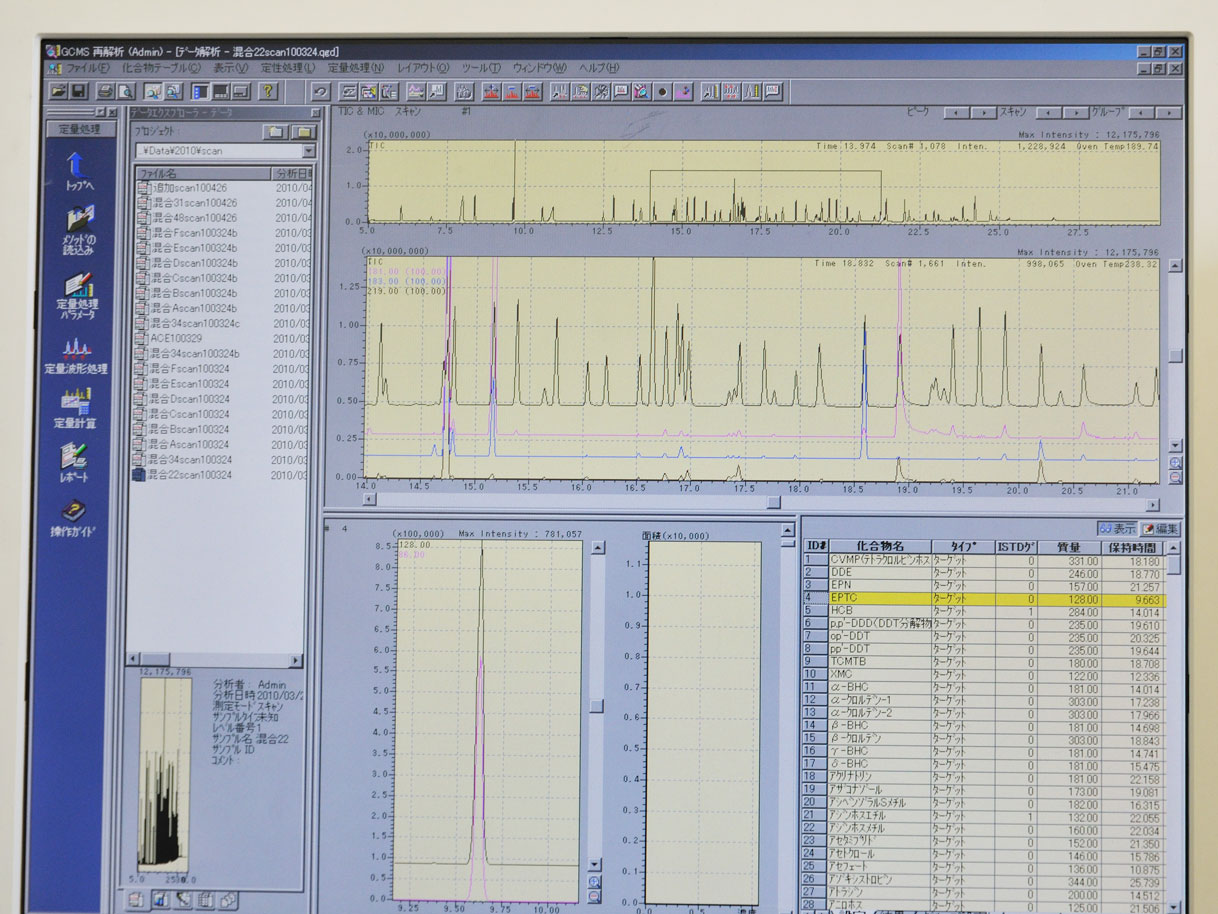The image size is (1218, 914).
Task: Click the chromatogram's horizontal scrollbar thumb
Action: click(772, 503)
